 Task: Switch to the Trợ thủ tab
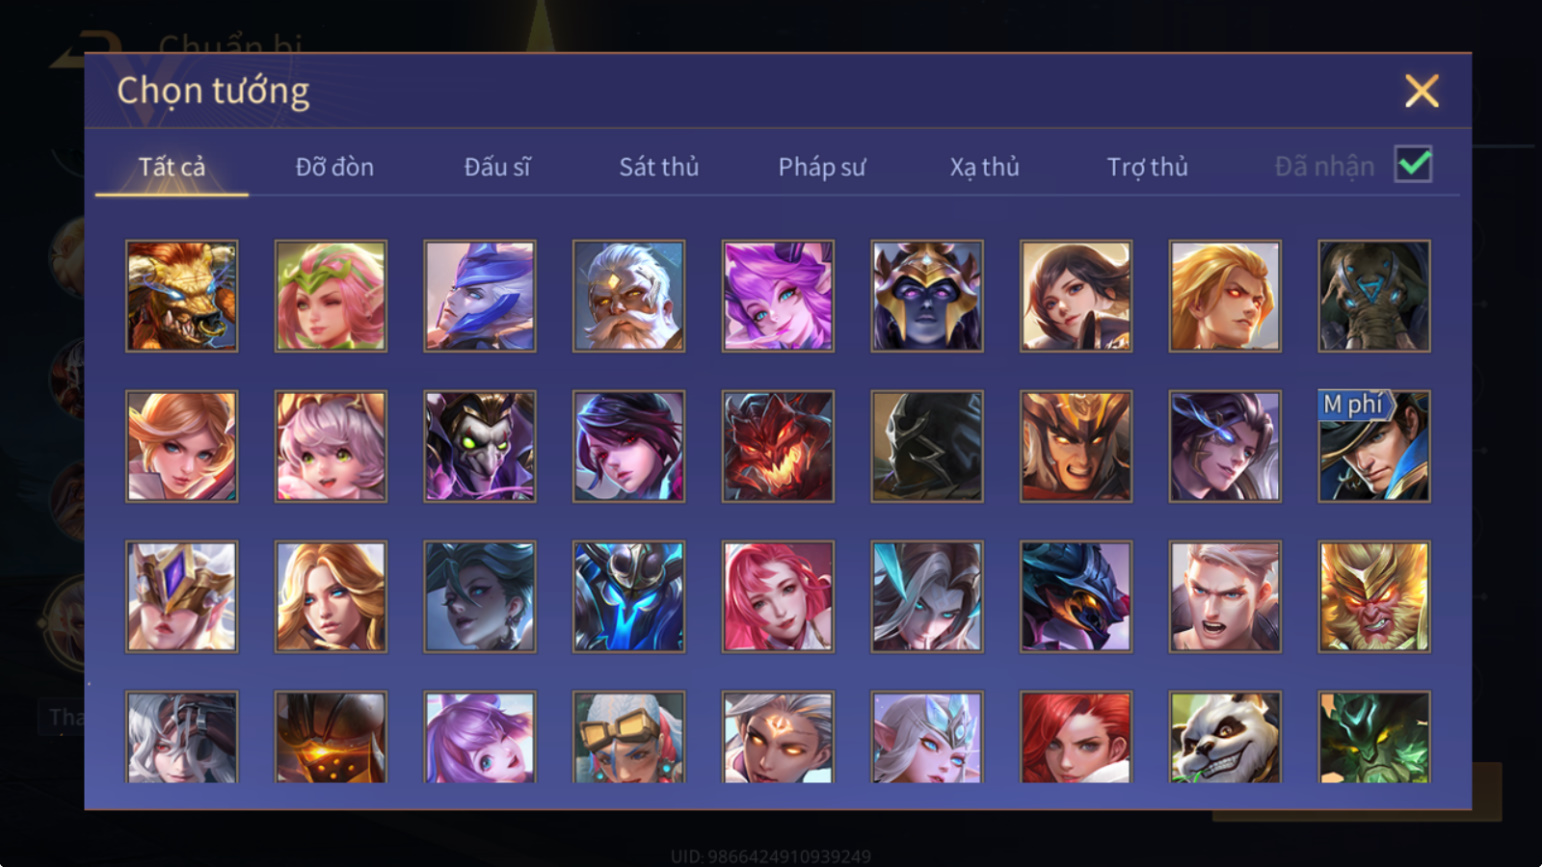1147,167
